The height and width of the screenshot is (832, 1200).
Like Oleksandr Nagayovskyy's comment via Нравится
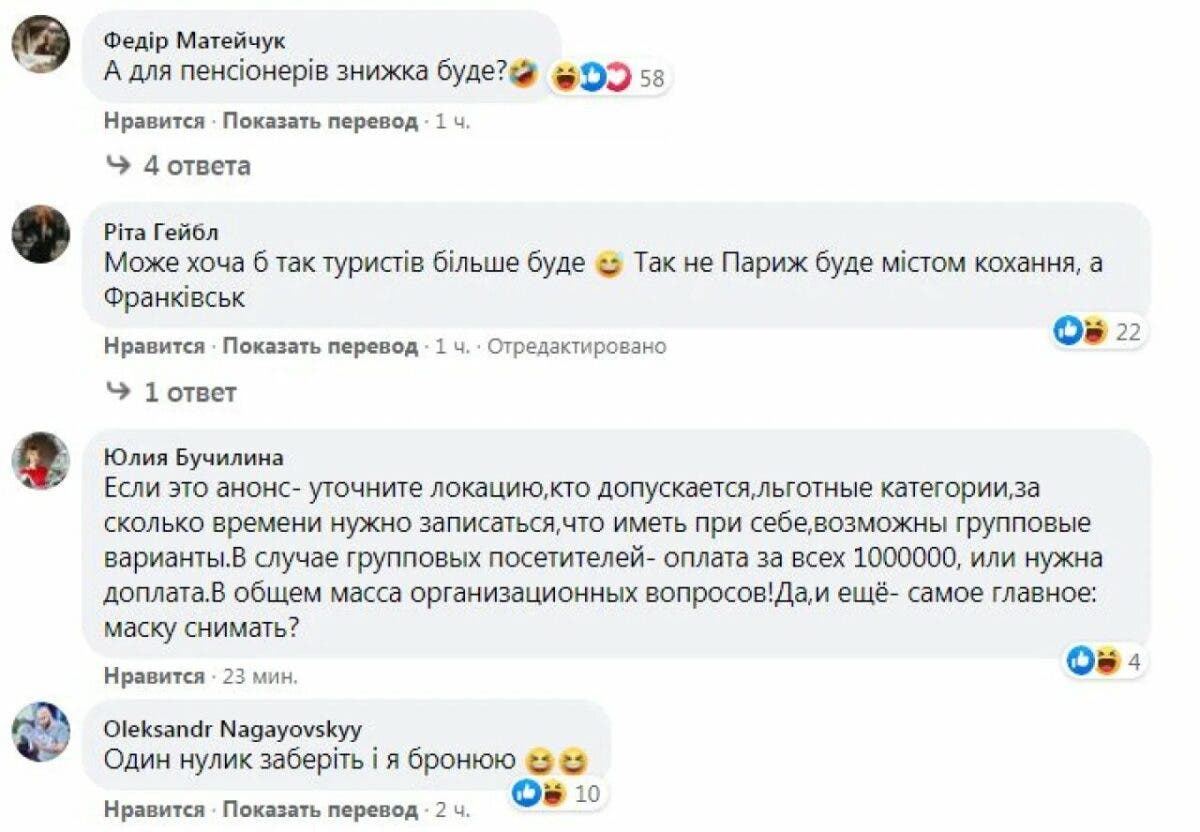tap(154, 809)
